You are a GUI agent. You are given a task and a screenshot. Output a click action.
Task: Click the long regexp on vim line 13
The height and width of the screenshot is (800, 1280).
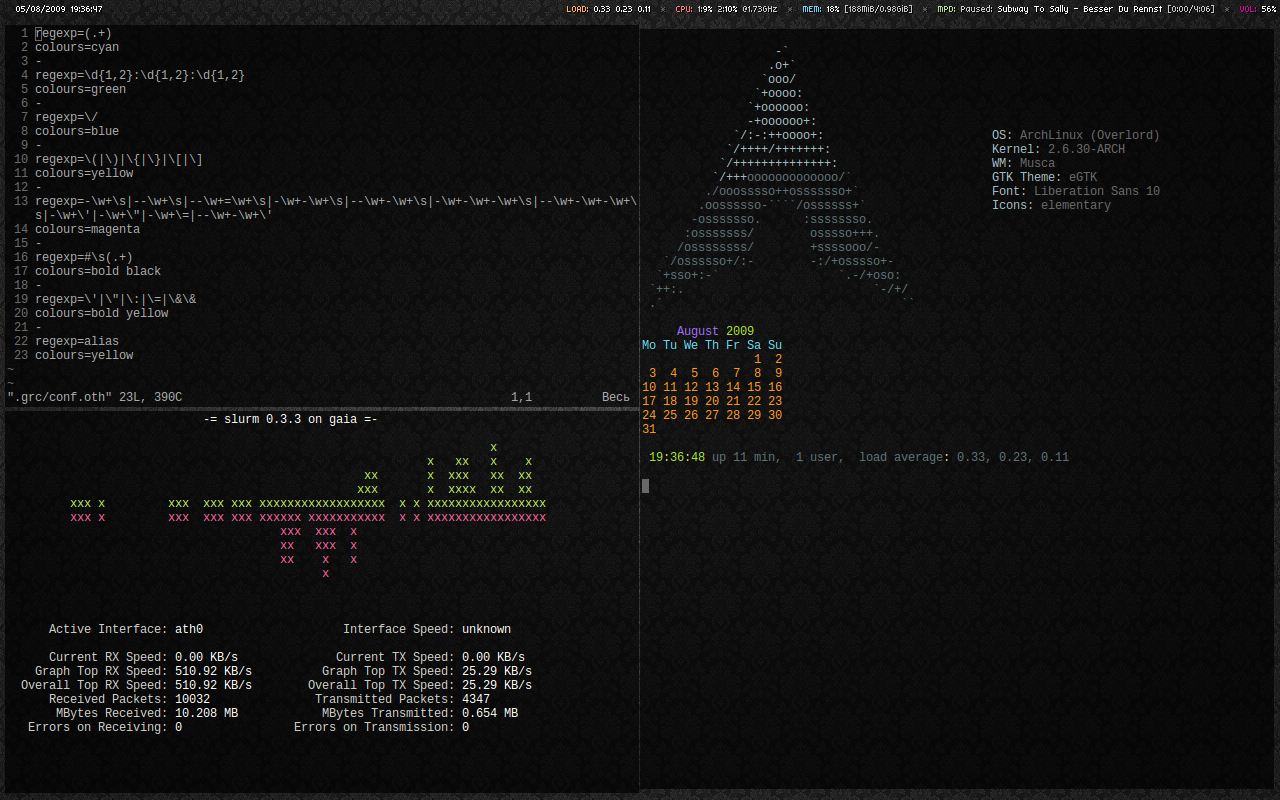(x=336, y=208)
